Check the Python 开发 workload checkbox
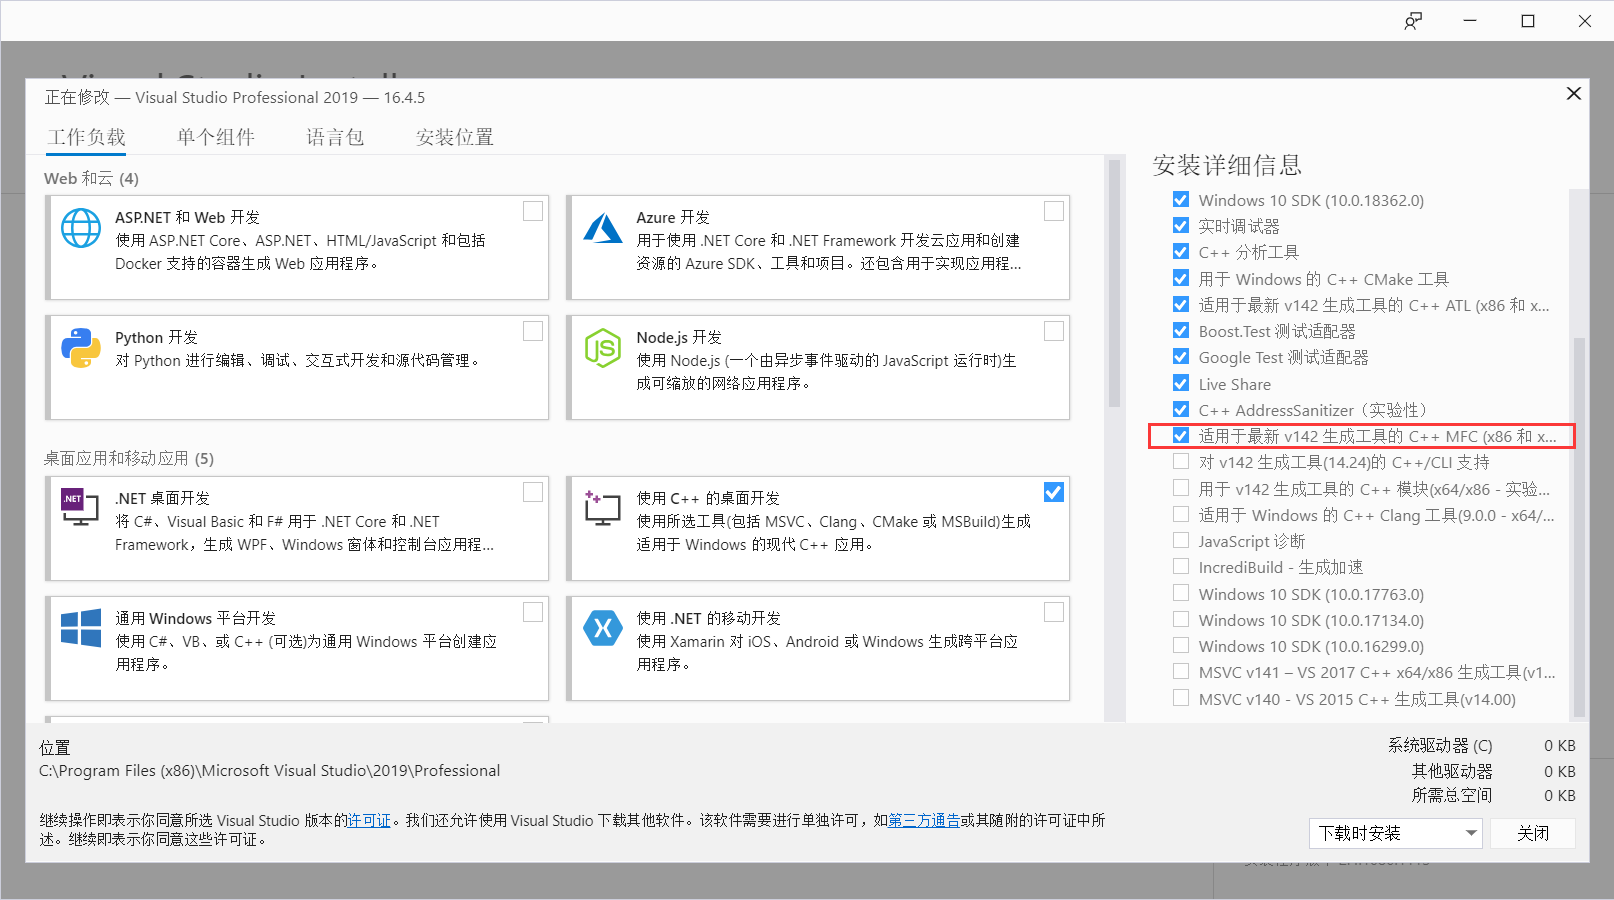Screen dimensions: 1614x900 (533, 331)
